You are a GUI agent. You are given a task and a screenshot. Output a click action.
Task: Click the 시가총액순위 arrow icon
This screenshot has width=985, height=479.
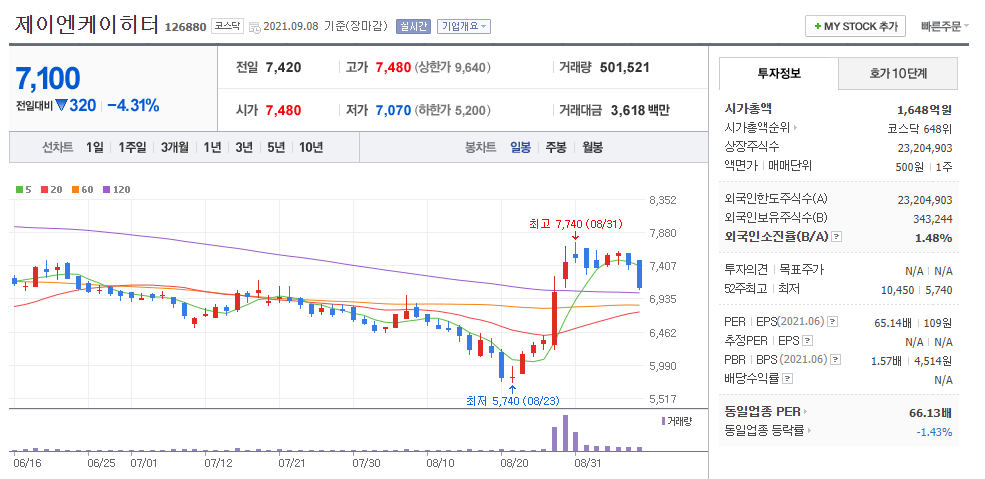point(796,128)
